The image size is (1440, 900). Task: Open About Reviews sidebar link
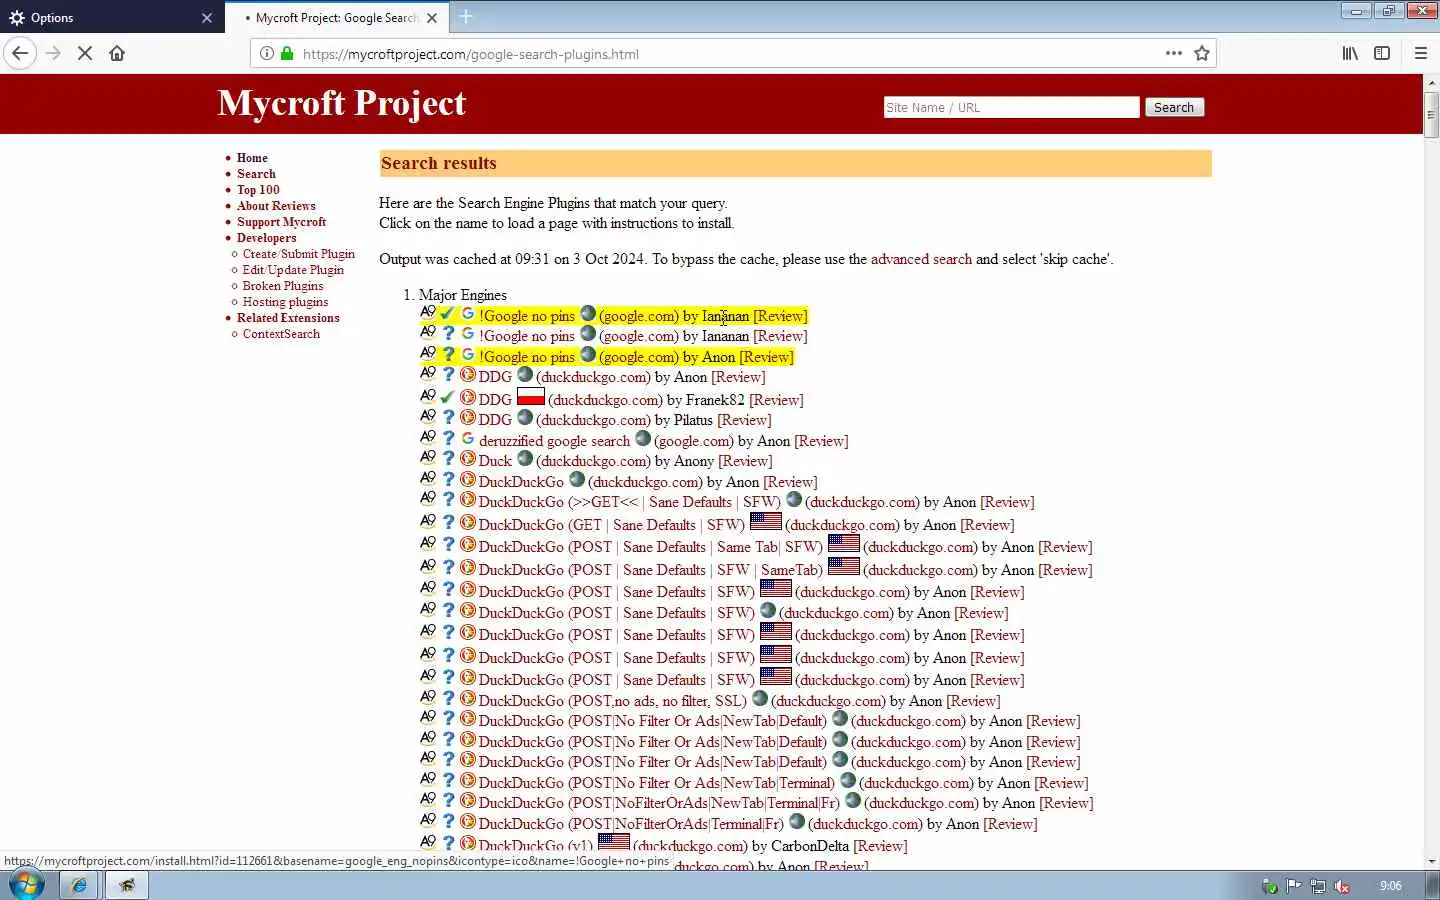[x=276, y=206]
